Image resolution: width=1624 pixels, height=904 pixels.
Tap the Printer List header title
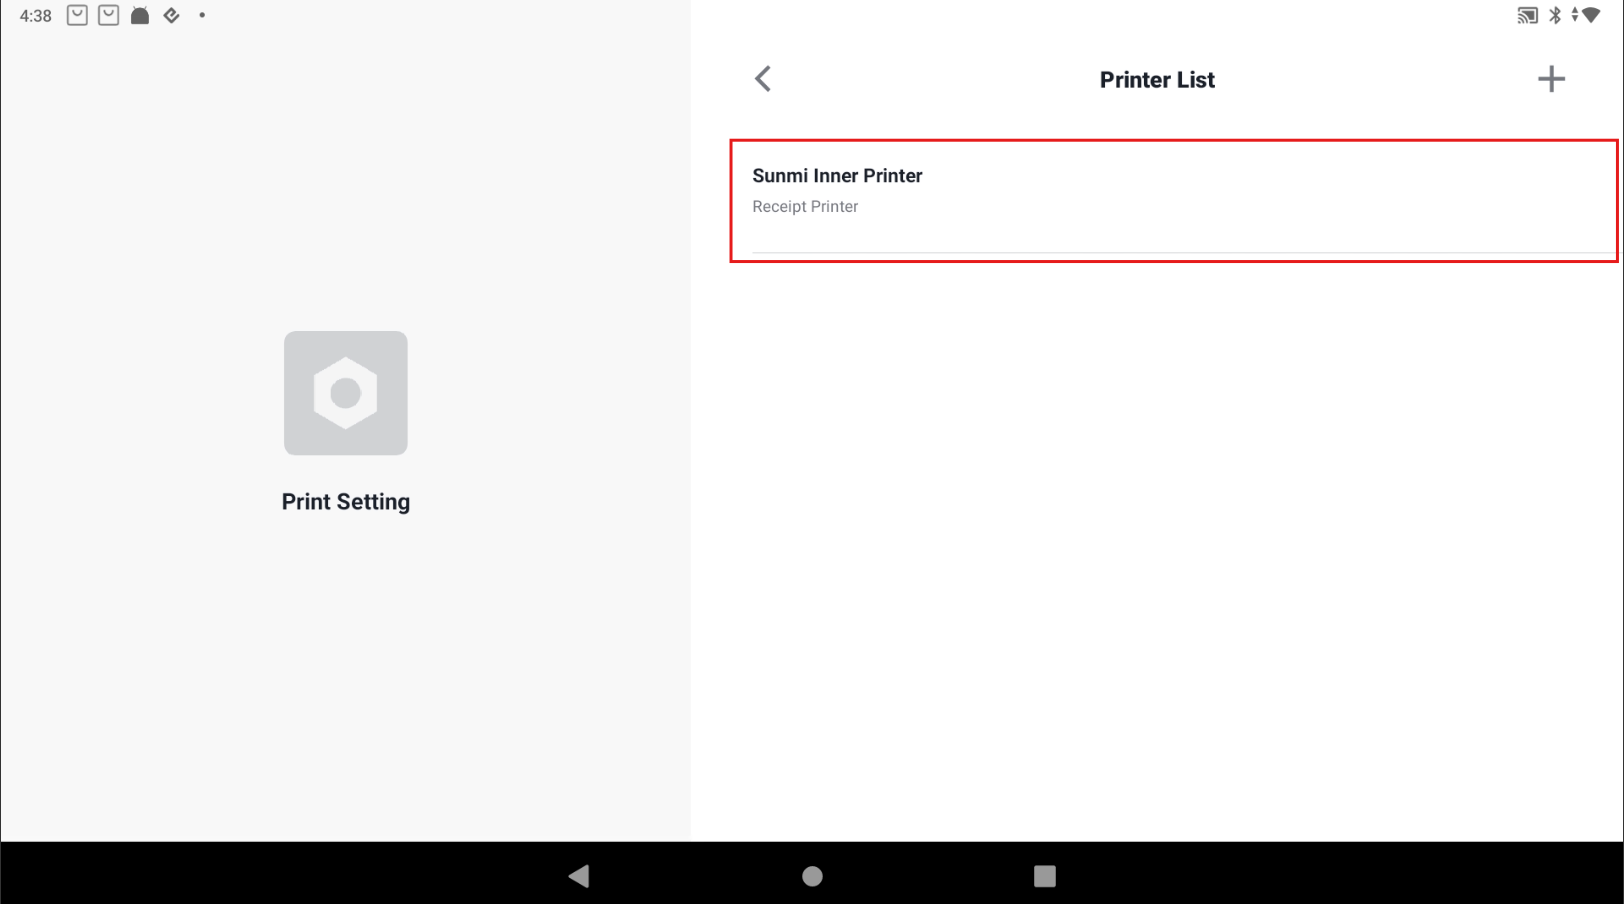pyautogui.click(x=1157, y=80)
